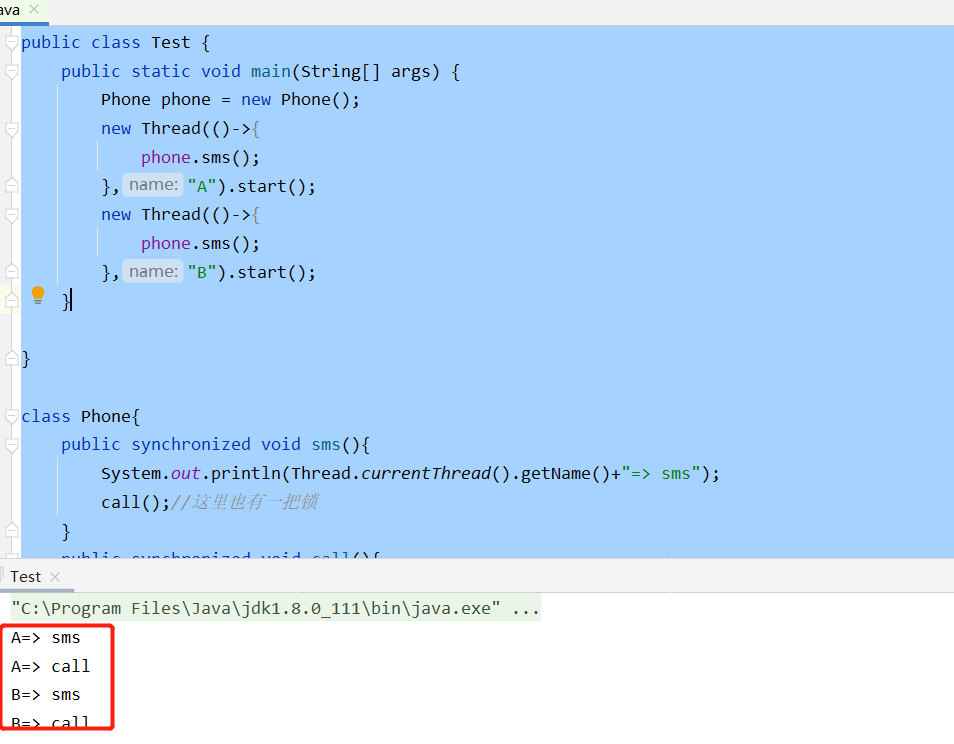Viewport: 954px width, 744px height.
Task: Click the 'Phone phone = new Phone();' line
Action: click(x=230, y=100)
